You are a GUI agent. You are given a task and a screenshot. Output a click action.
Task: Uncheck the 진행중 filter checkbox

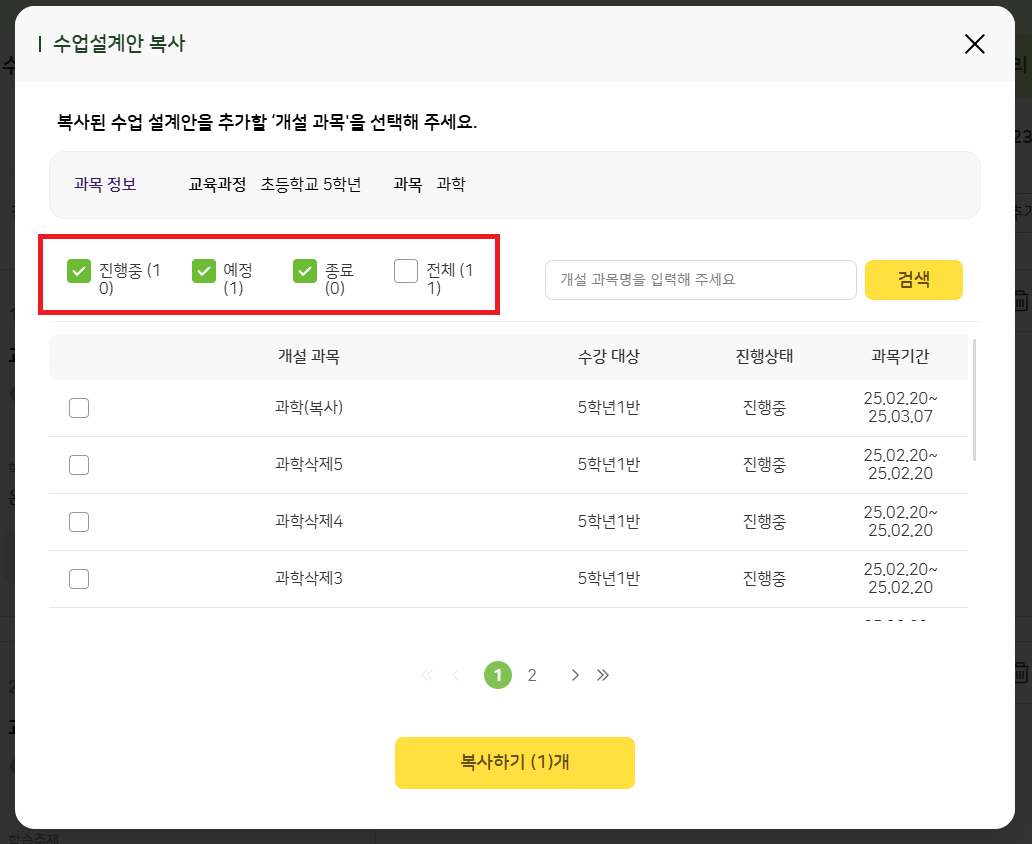click(79, 271)
